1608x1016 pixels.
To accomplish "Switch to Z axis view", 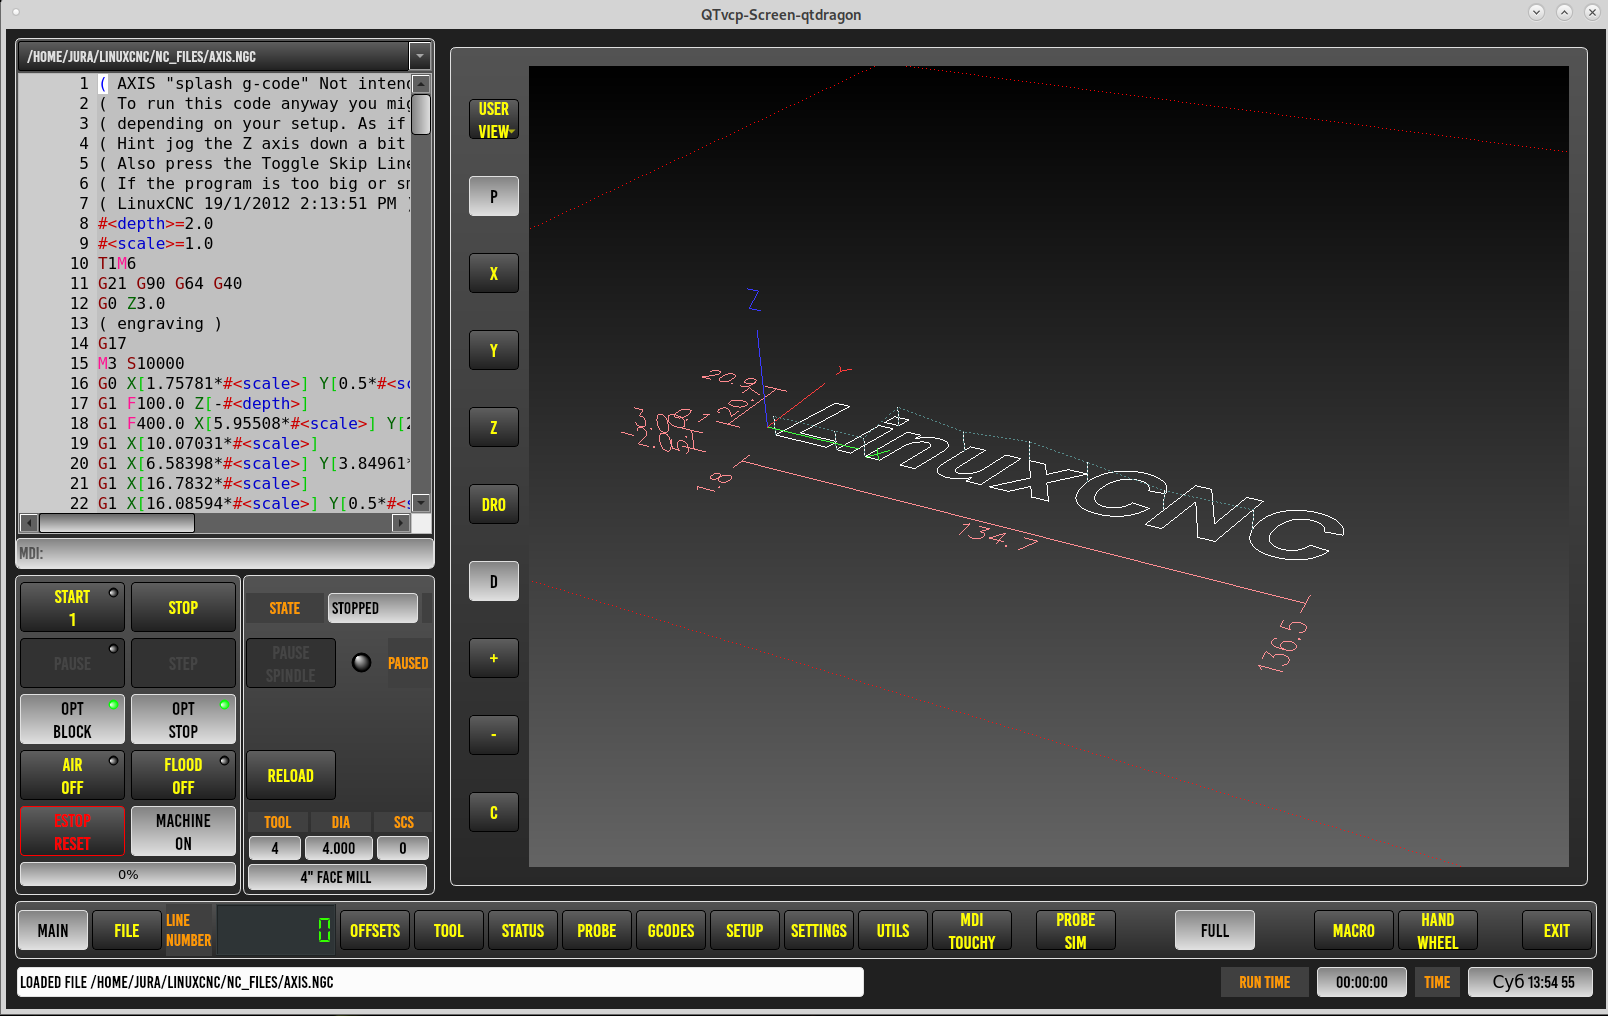I will click(493, 427).
